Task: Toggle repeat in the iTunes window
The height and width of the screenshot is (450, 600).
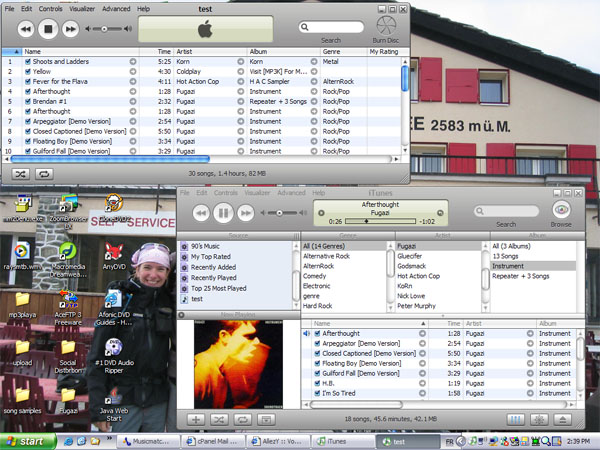Action: [243, 420]
